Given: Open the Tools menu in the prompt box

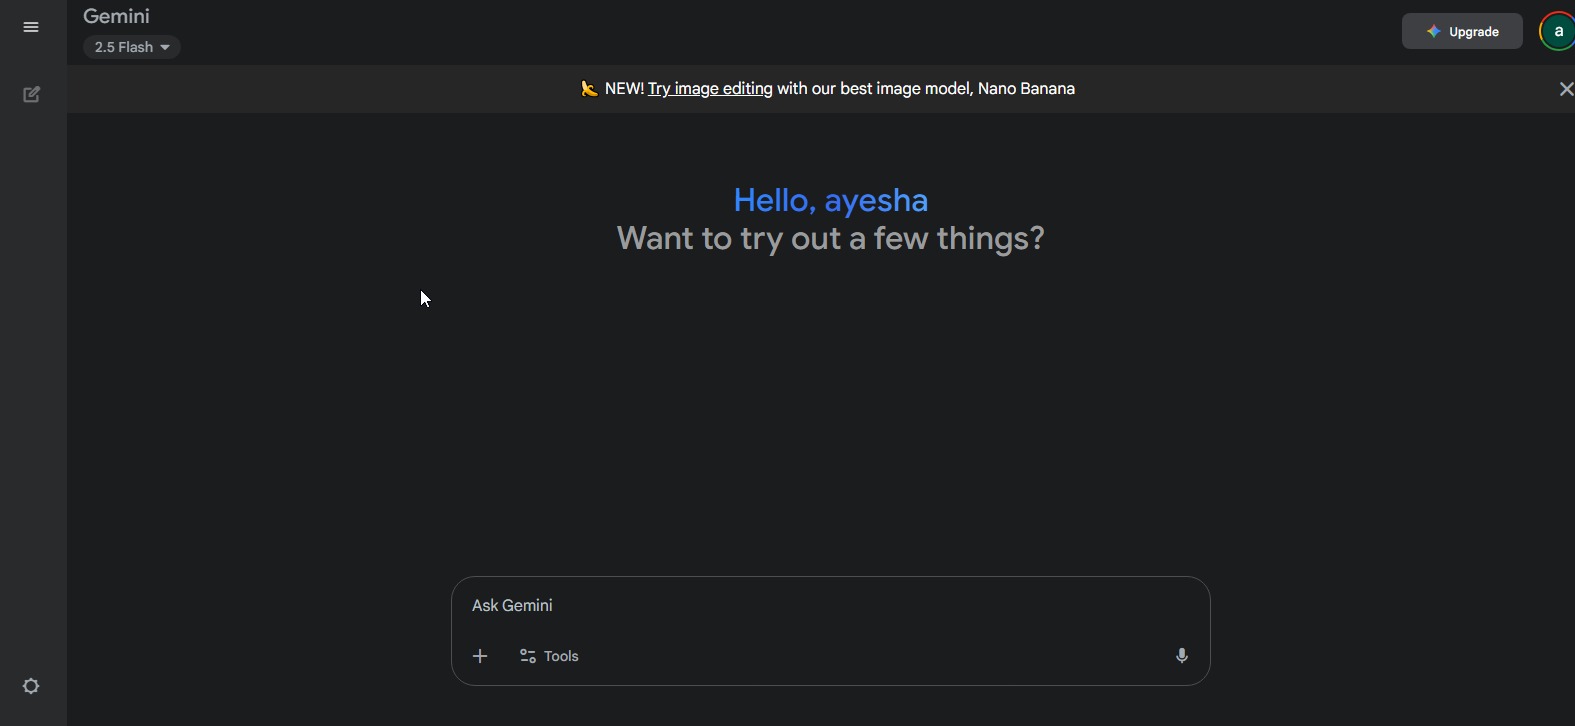Looking at the screenshot, I should [550, 657].
